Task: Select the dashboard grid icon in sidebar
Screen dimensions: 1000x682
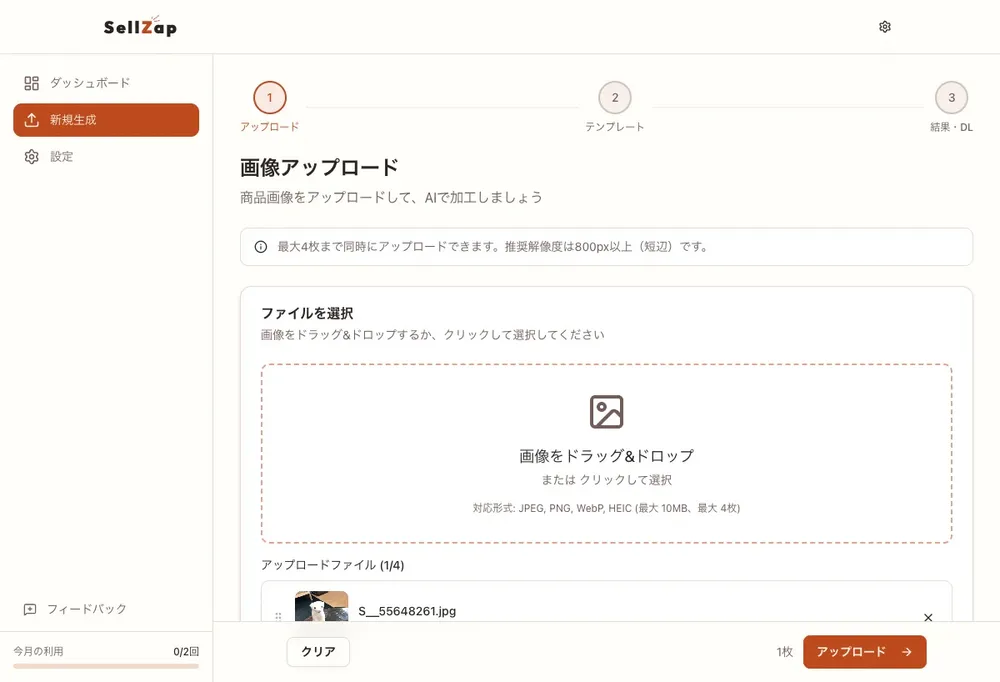Action: [31, 83]
